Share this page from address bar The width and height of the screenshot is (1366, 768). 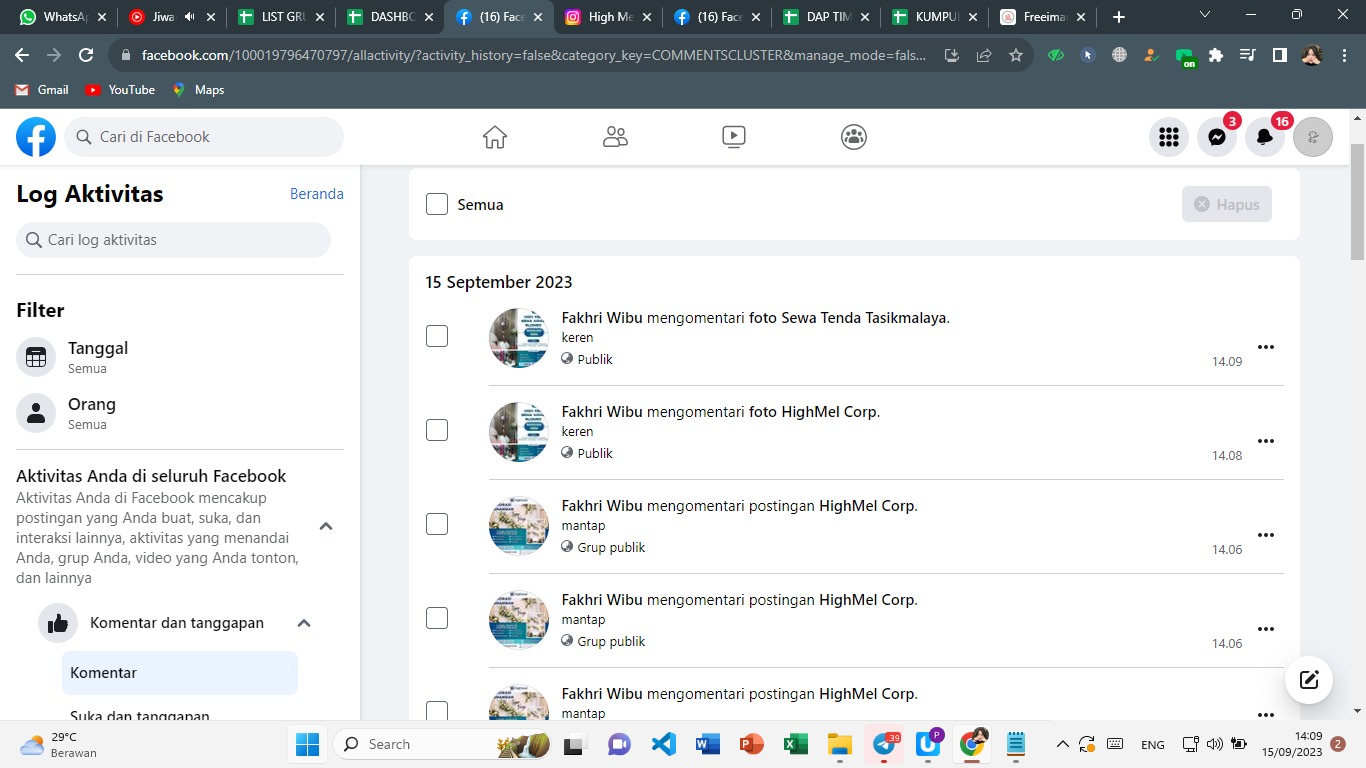[984, 56]
